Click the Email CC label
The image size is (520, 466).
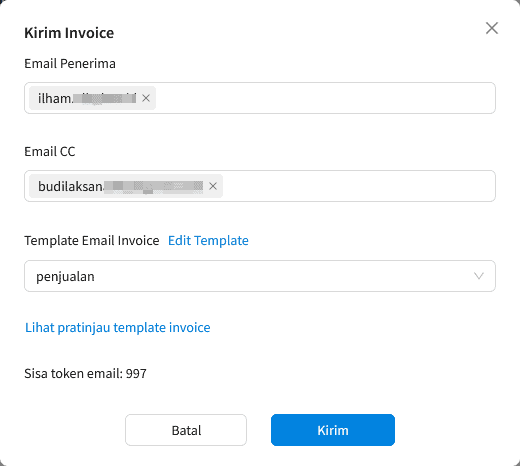point(50,152)
